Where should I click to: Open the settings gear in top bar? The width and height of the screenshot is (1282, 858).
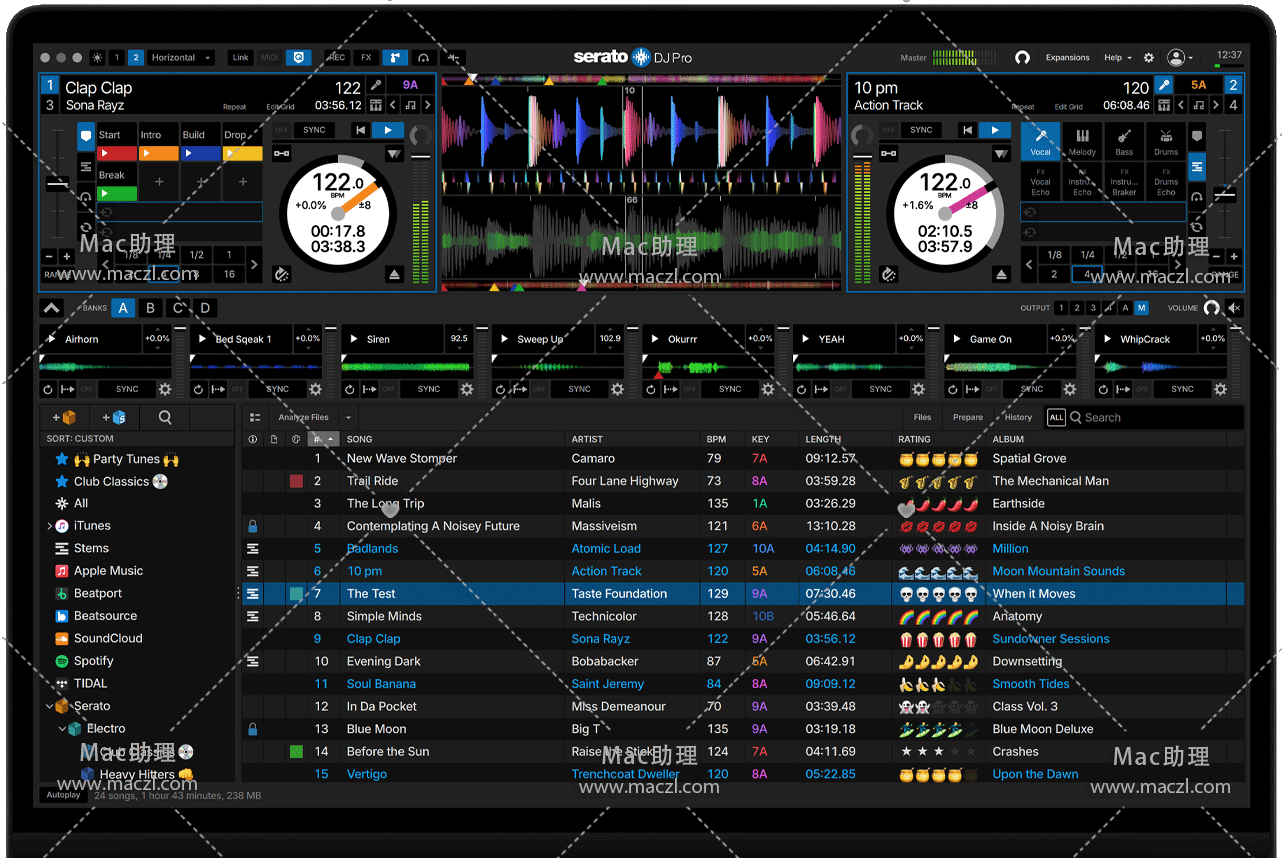1148,58
